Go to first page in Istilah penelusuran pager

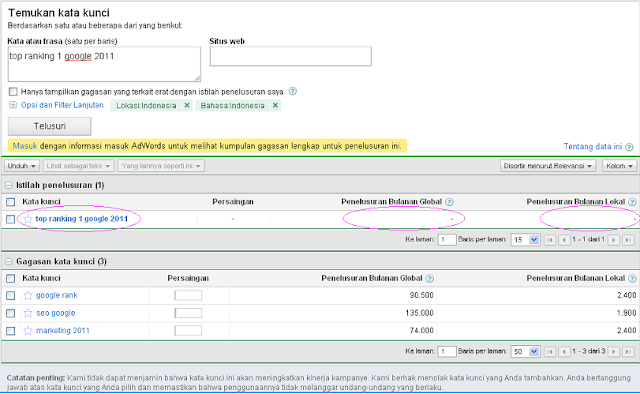coord(550,240)
